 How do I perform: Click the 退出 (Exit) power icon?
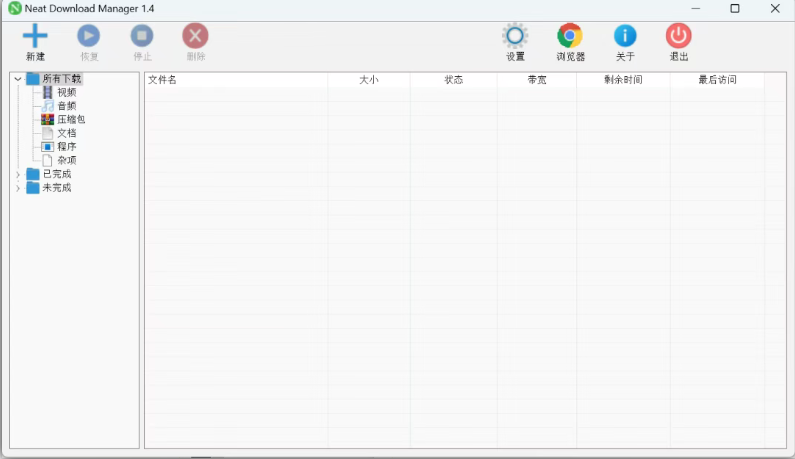679,37
